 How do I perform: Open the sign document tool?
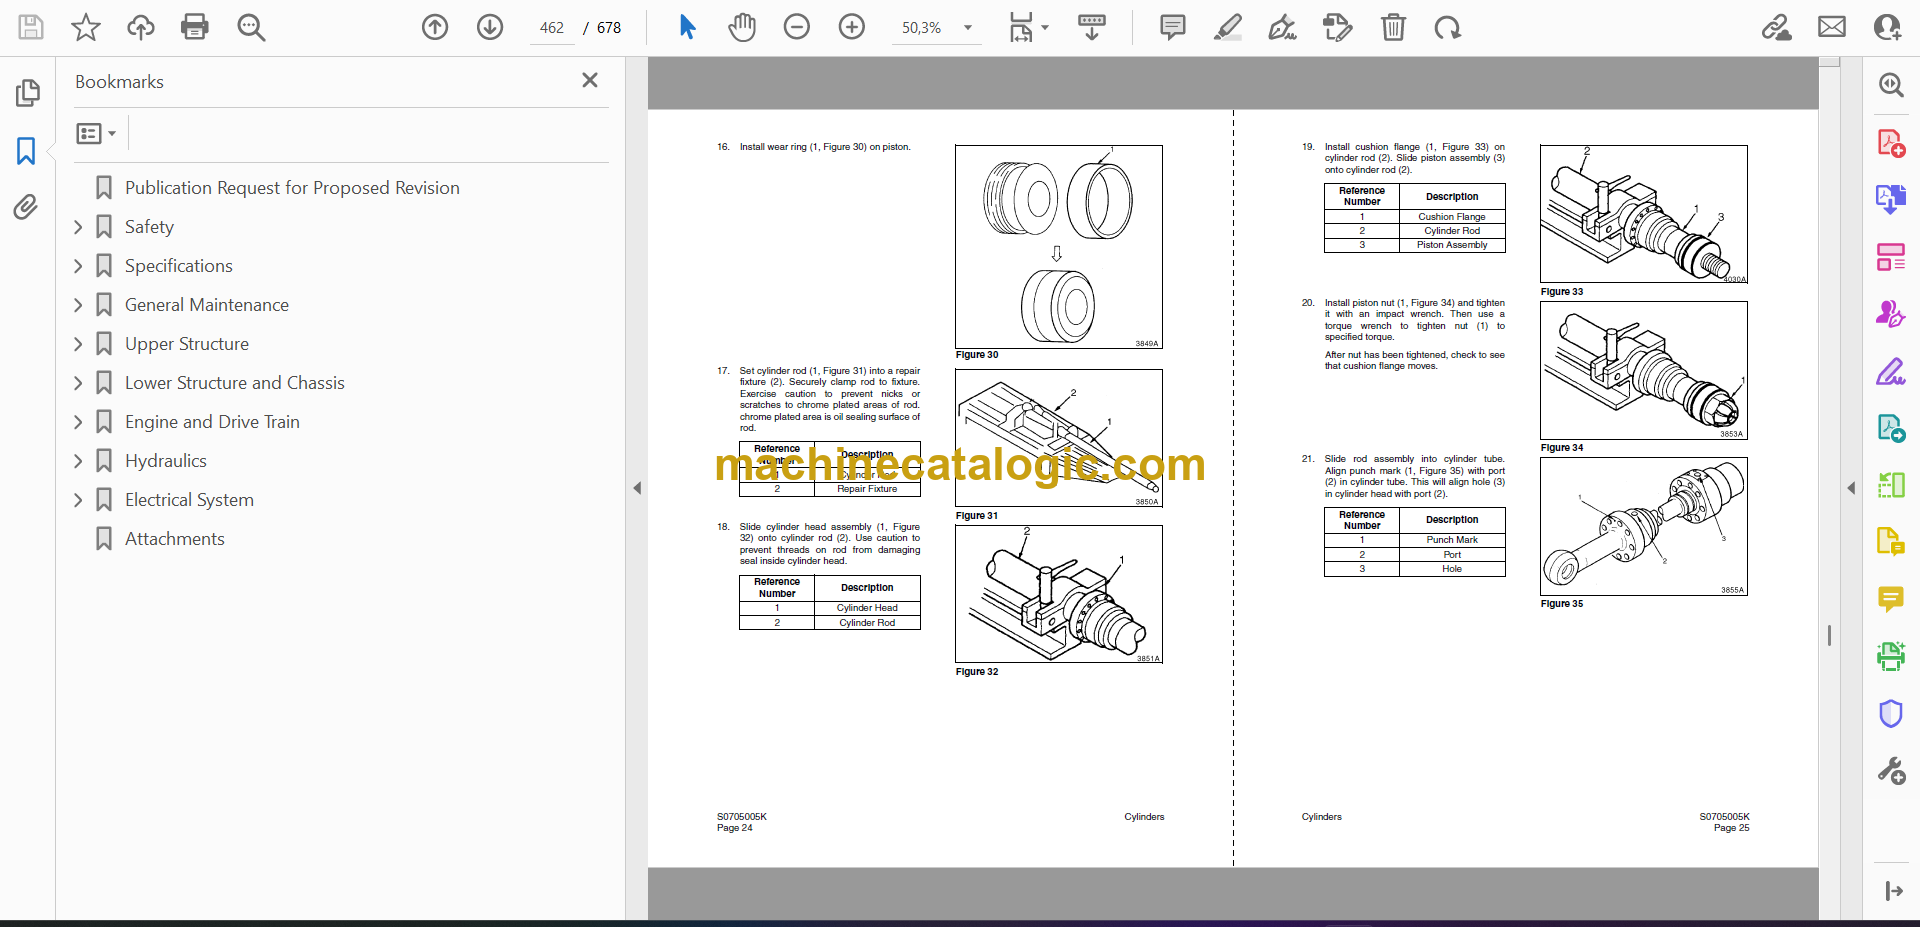coord(1283,27)
